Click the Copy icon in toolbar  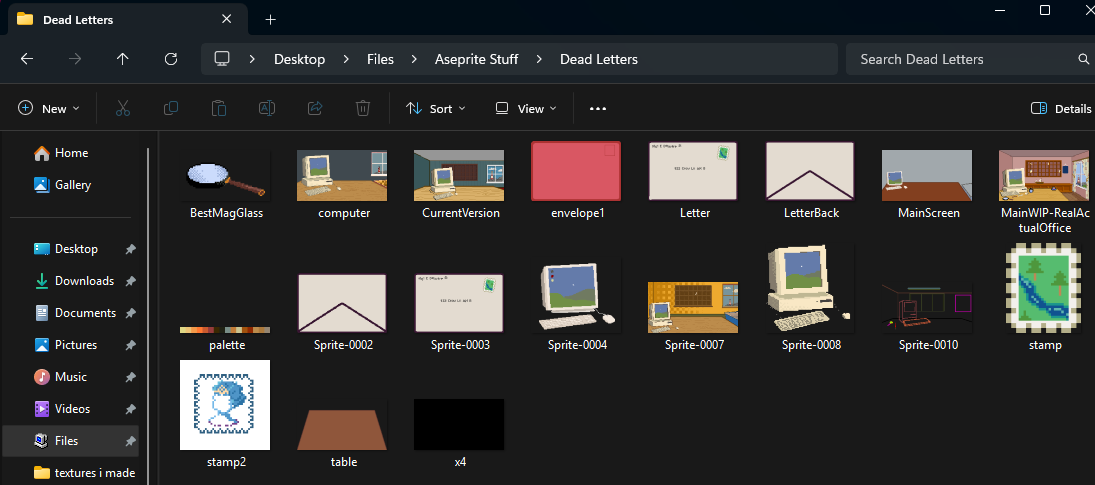coord(171,108)
